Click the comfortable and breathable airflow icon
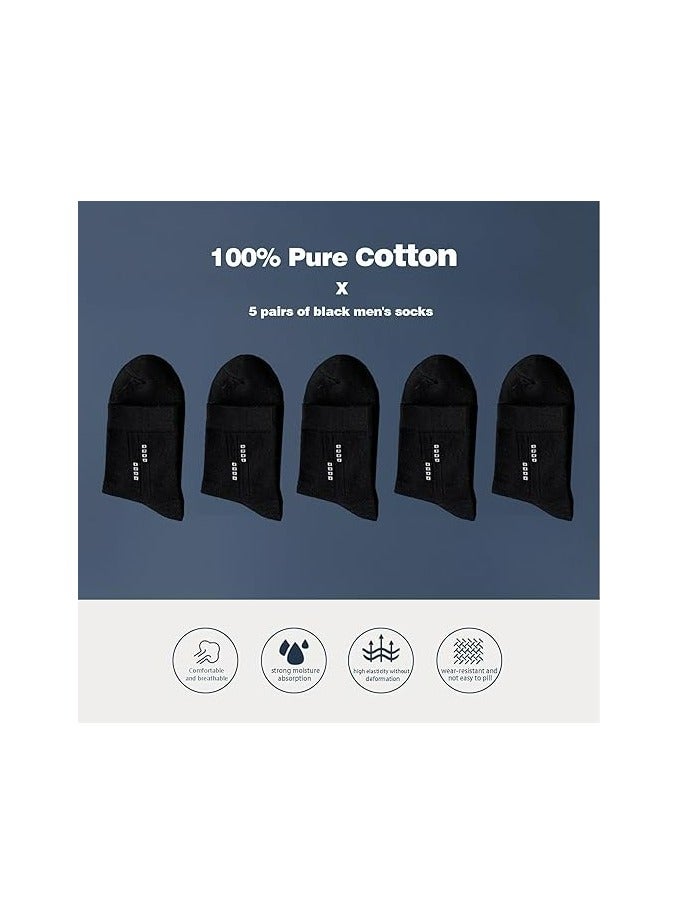The image size is (678, 924). (207, 653)
